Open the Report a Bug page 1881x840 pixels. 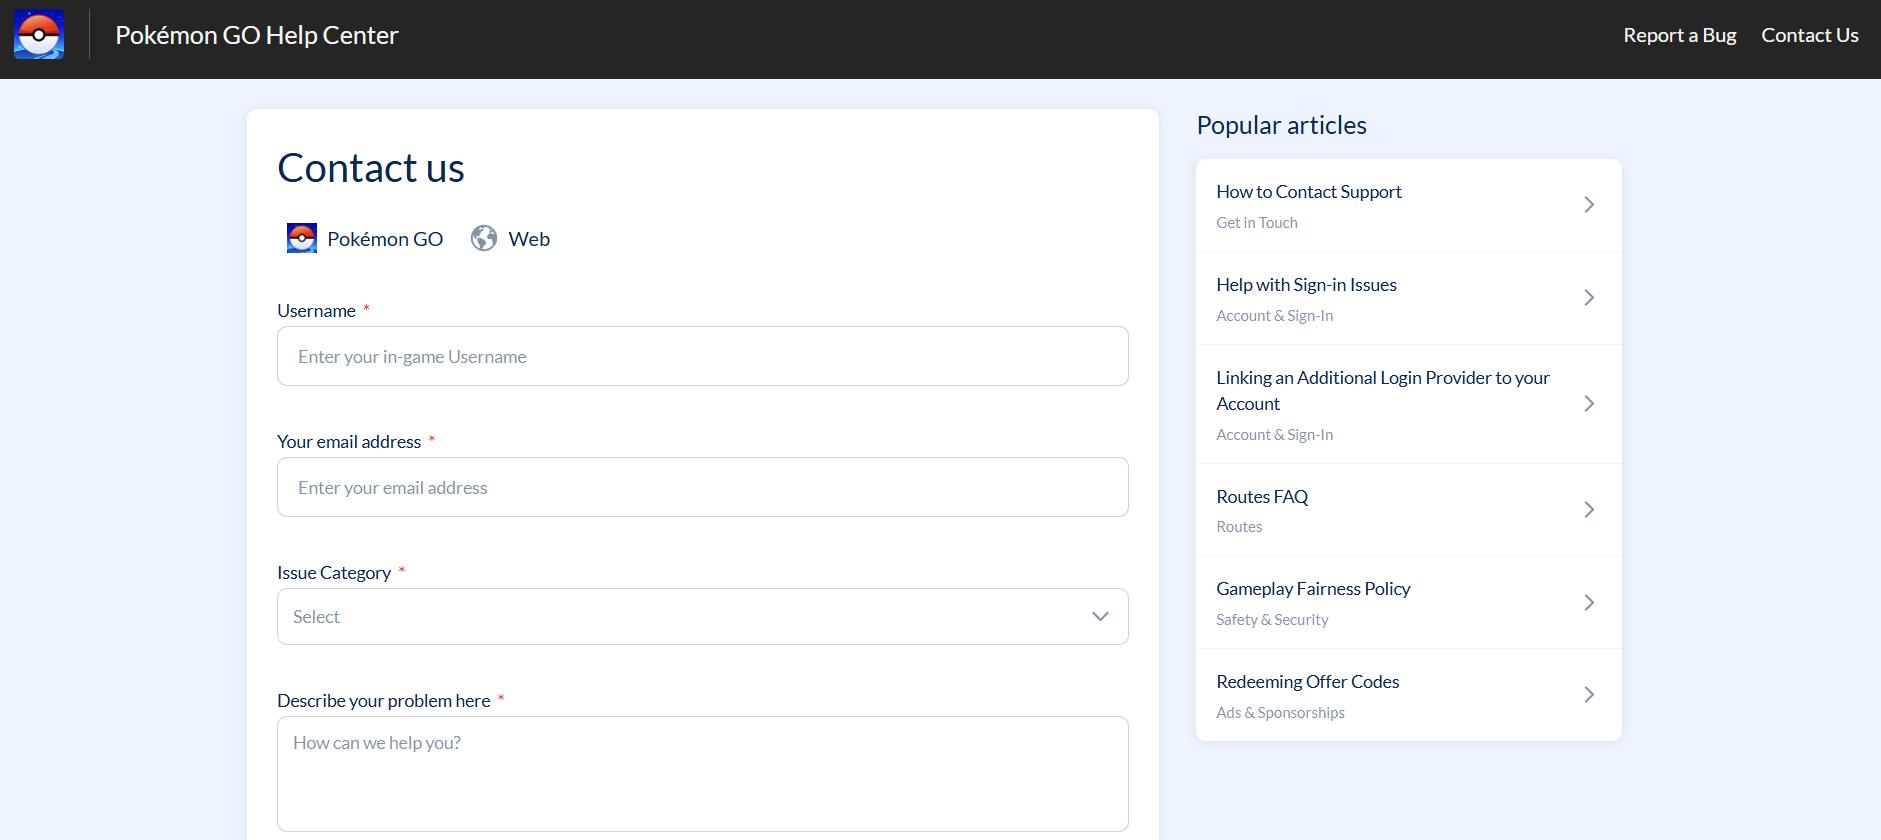coord(1679,35)
